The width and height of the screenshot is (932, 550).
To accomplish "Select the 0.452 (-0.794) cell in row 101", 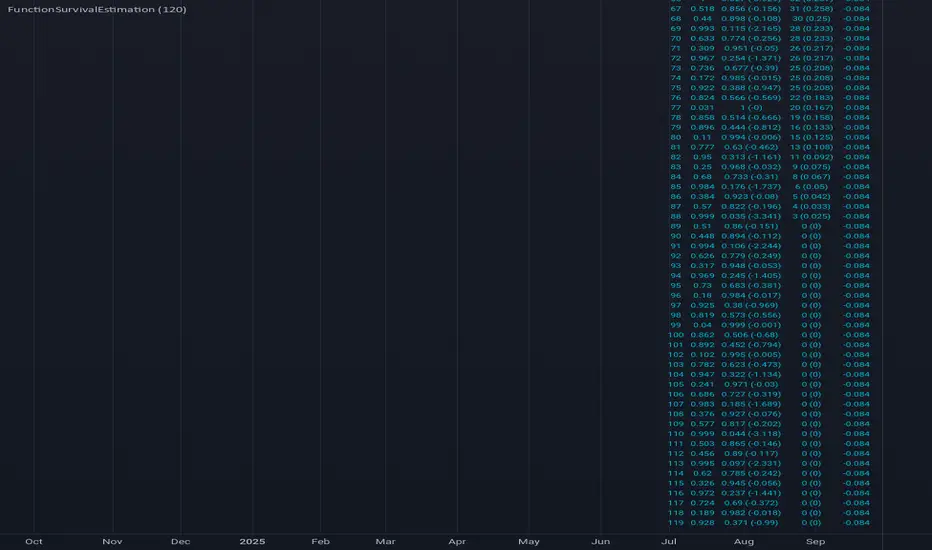I will (x=751, y=345).
